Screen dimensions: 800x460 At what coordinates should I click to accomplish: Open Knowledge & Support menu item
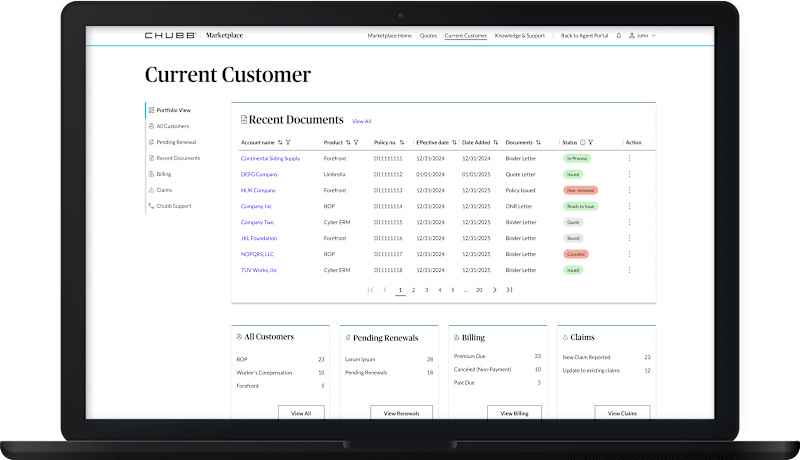519,36
